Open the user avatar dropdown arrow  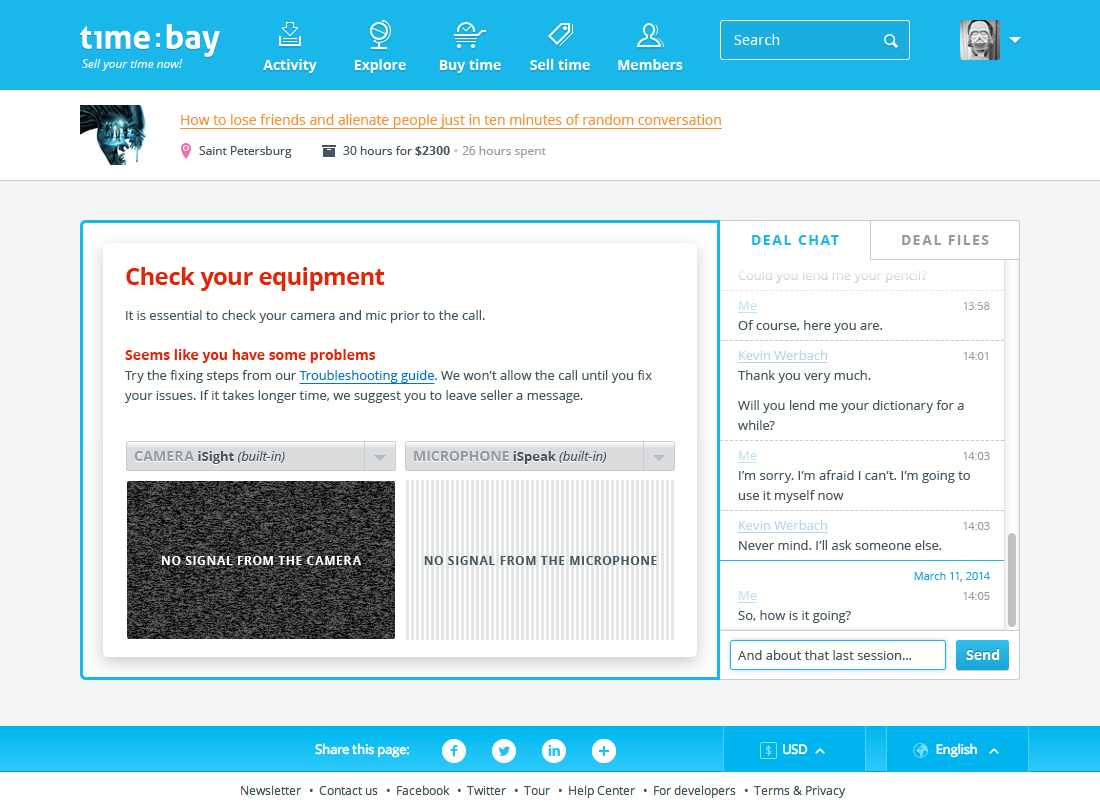[1014, 40]
